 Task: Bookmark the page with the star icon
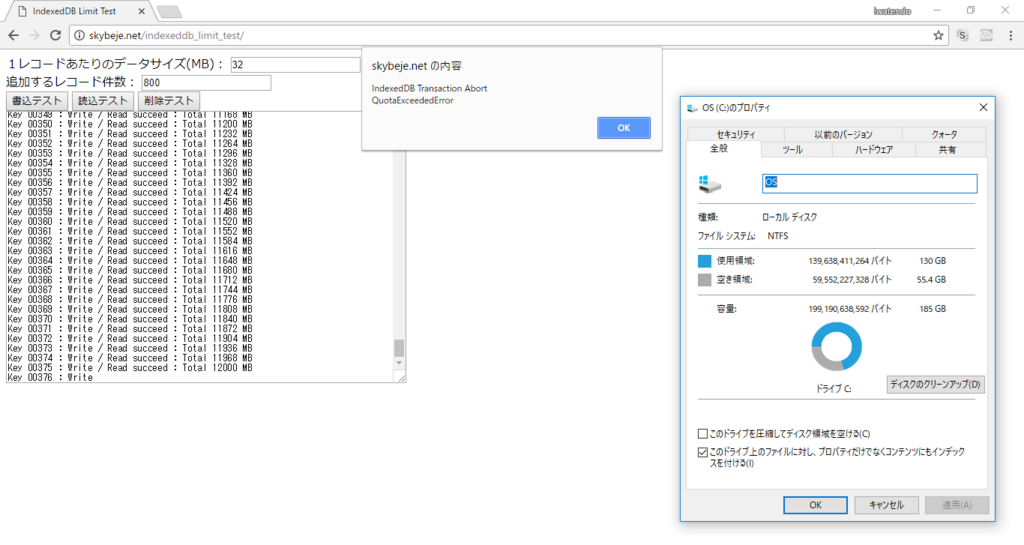(x=938, y=35)
